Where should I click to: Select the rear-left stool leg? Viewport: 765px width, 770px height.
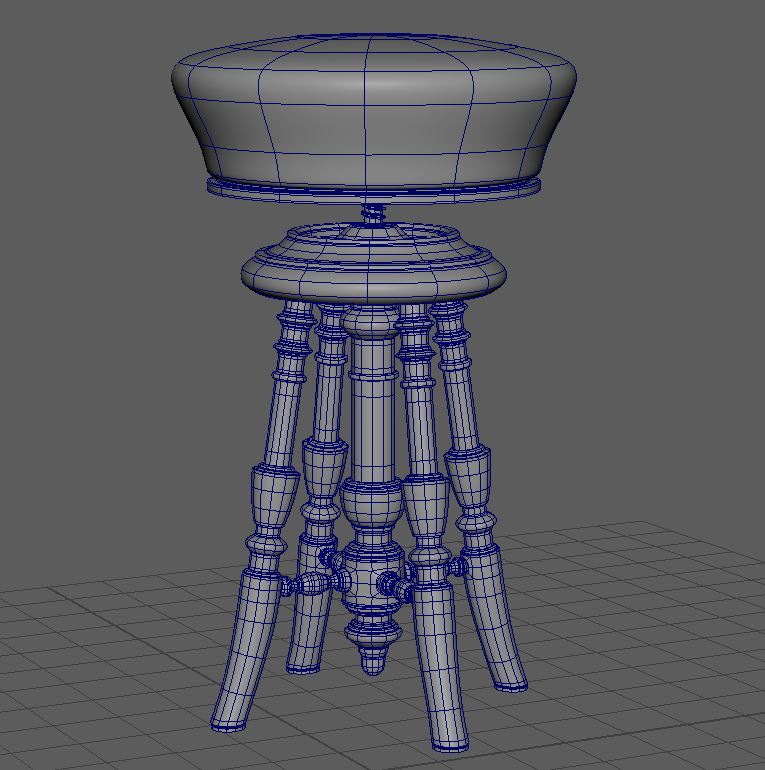(x=319, y=491)
